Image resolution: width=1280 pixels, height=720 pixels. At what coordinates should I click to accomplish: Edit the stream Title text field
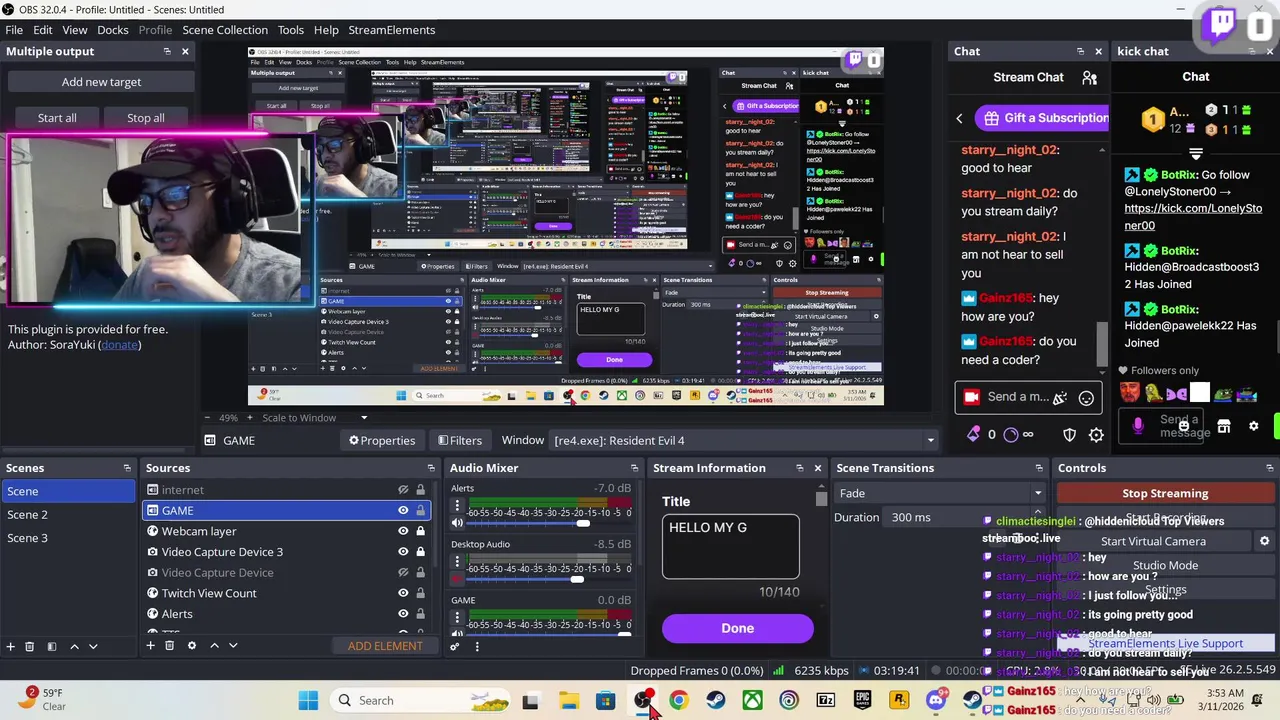(730, 546)
